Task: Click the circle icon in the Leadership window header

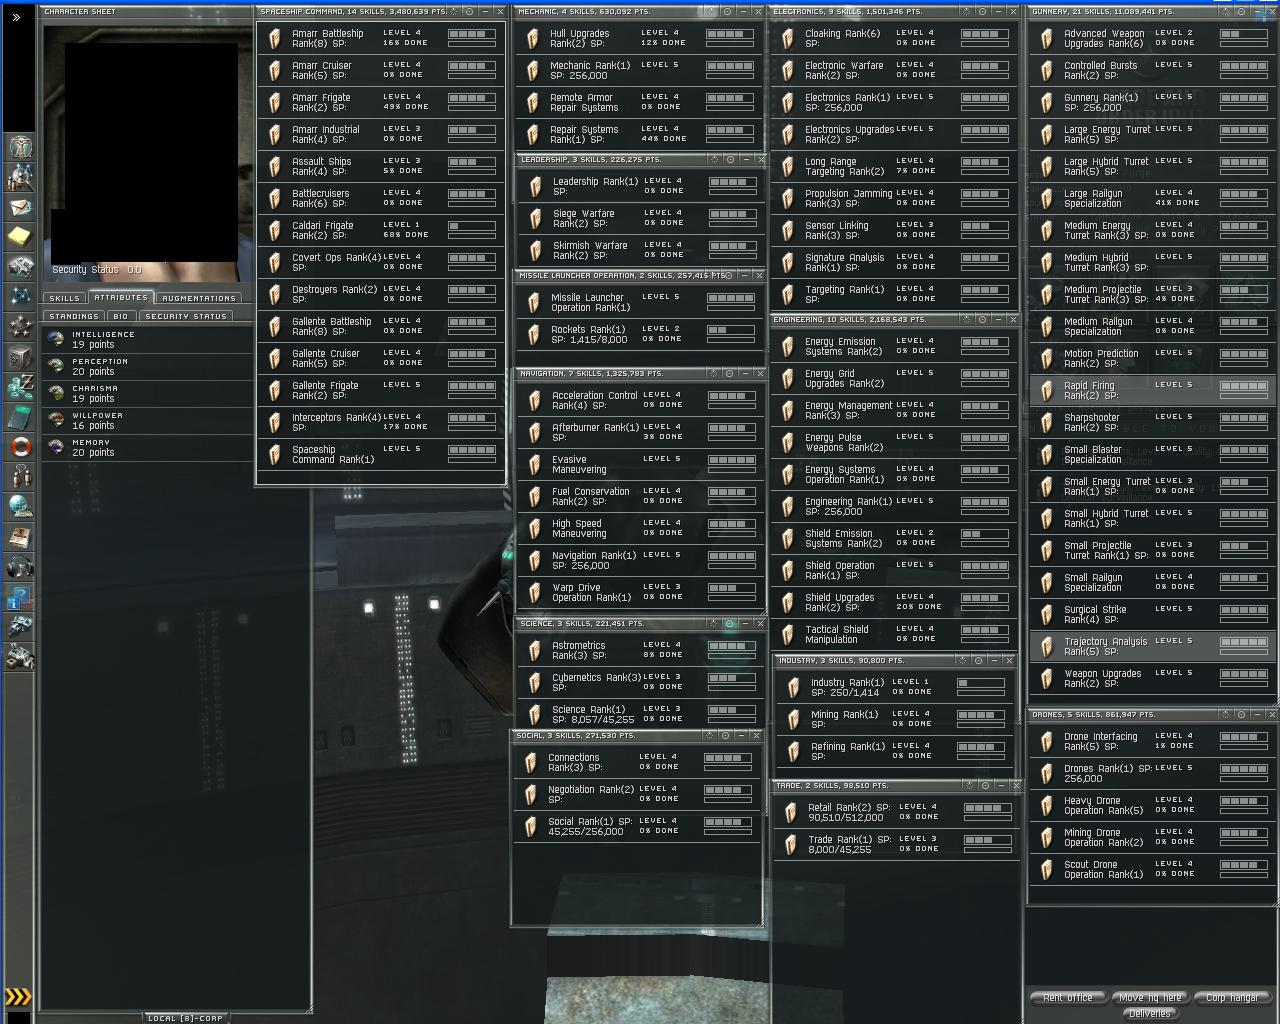Action: coord(730,159)
